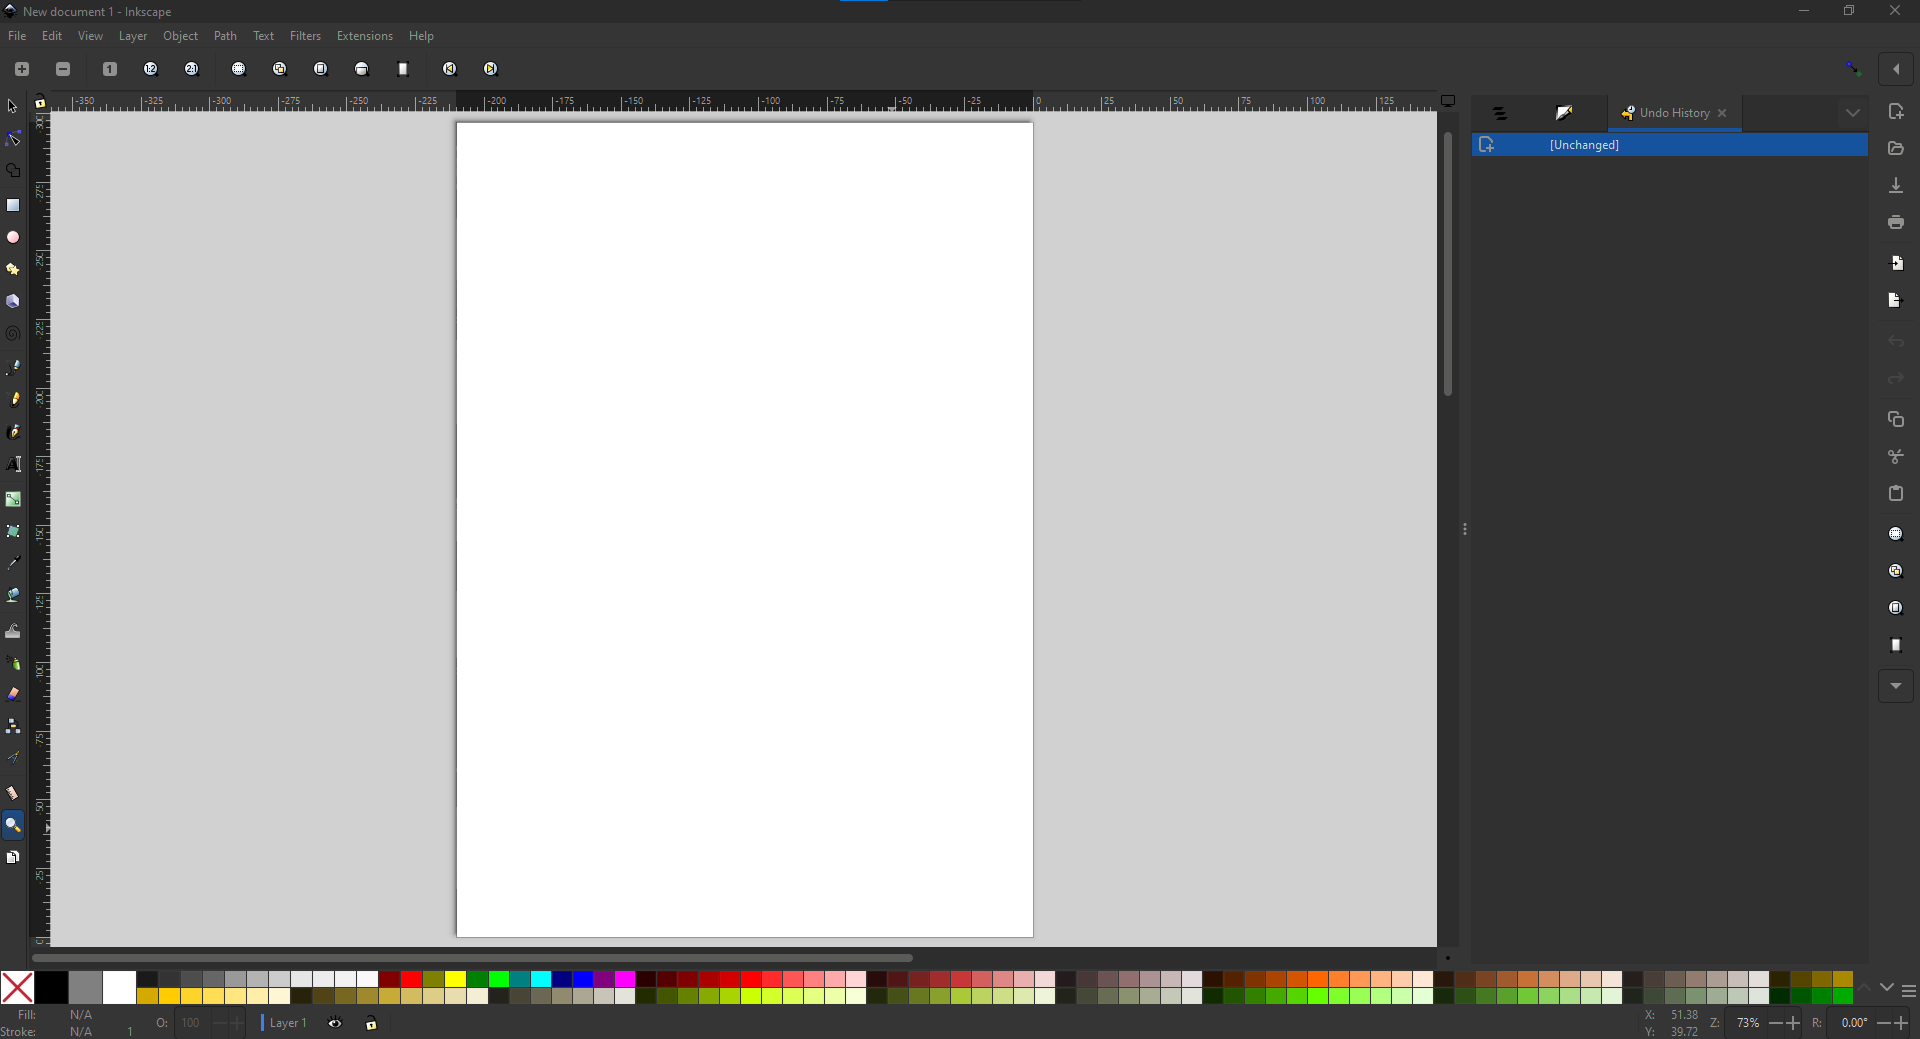Screen dimensions: 1920x1039
Task: Select the Mesh gradient tool
Action: 13,531
